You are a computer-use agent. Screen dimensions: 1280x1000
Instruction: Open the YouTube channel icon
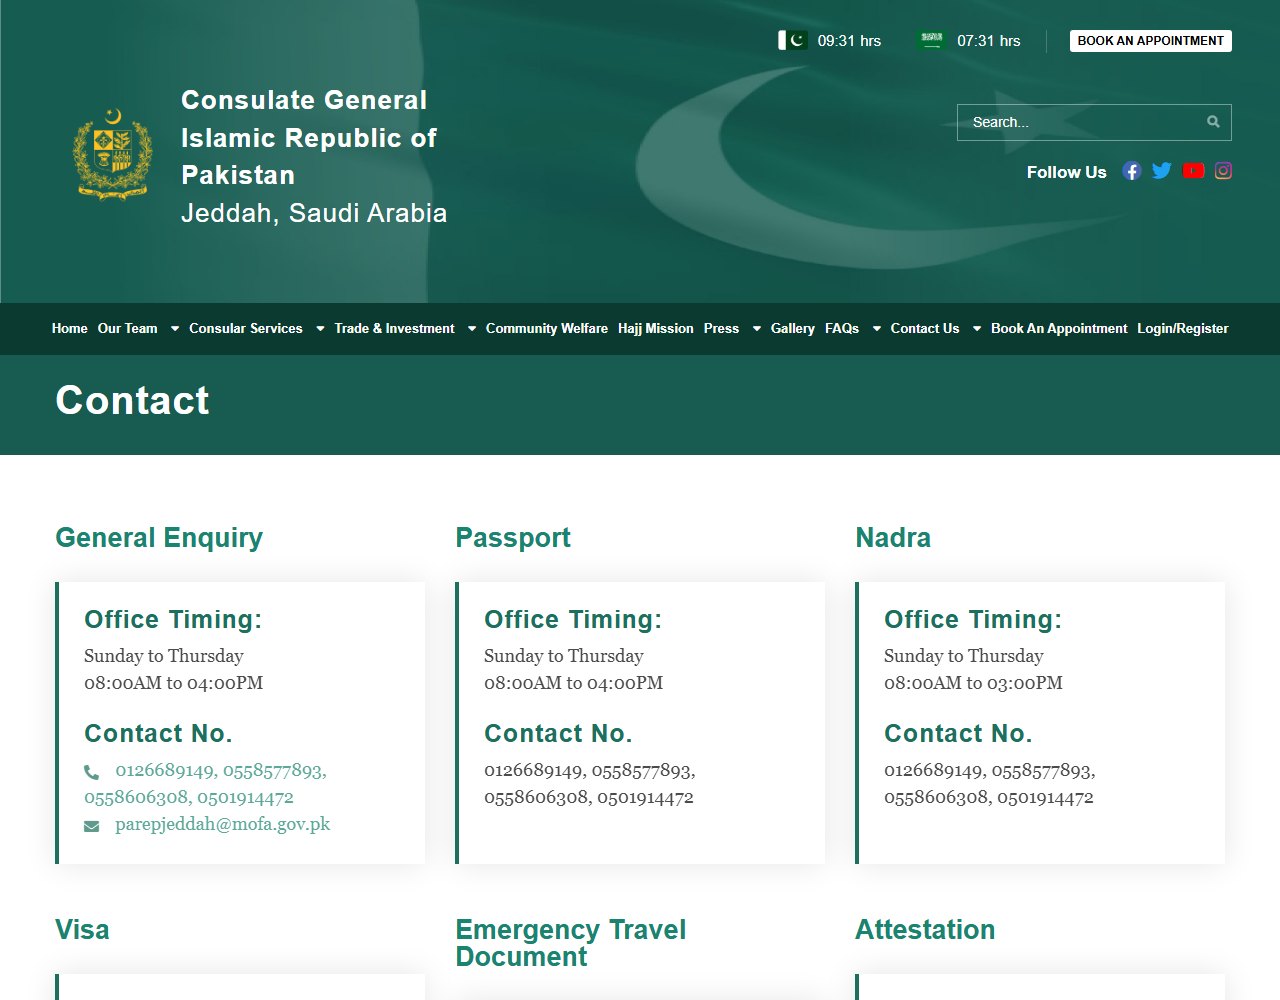pos(1193,171)
